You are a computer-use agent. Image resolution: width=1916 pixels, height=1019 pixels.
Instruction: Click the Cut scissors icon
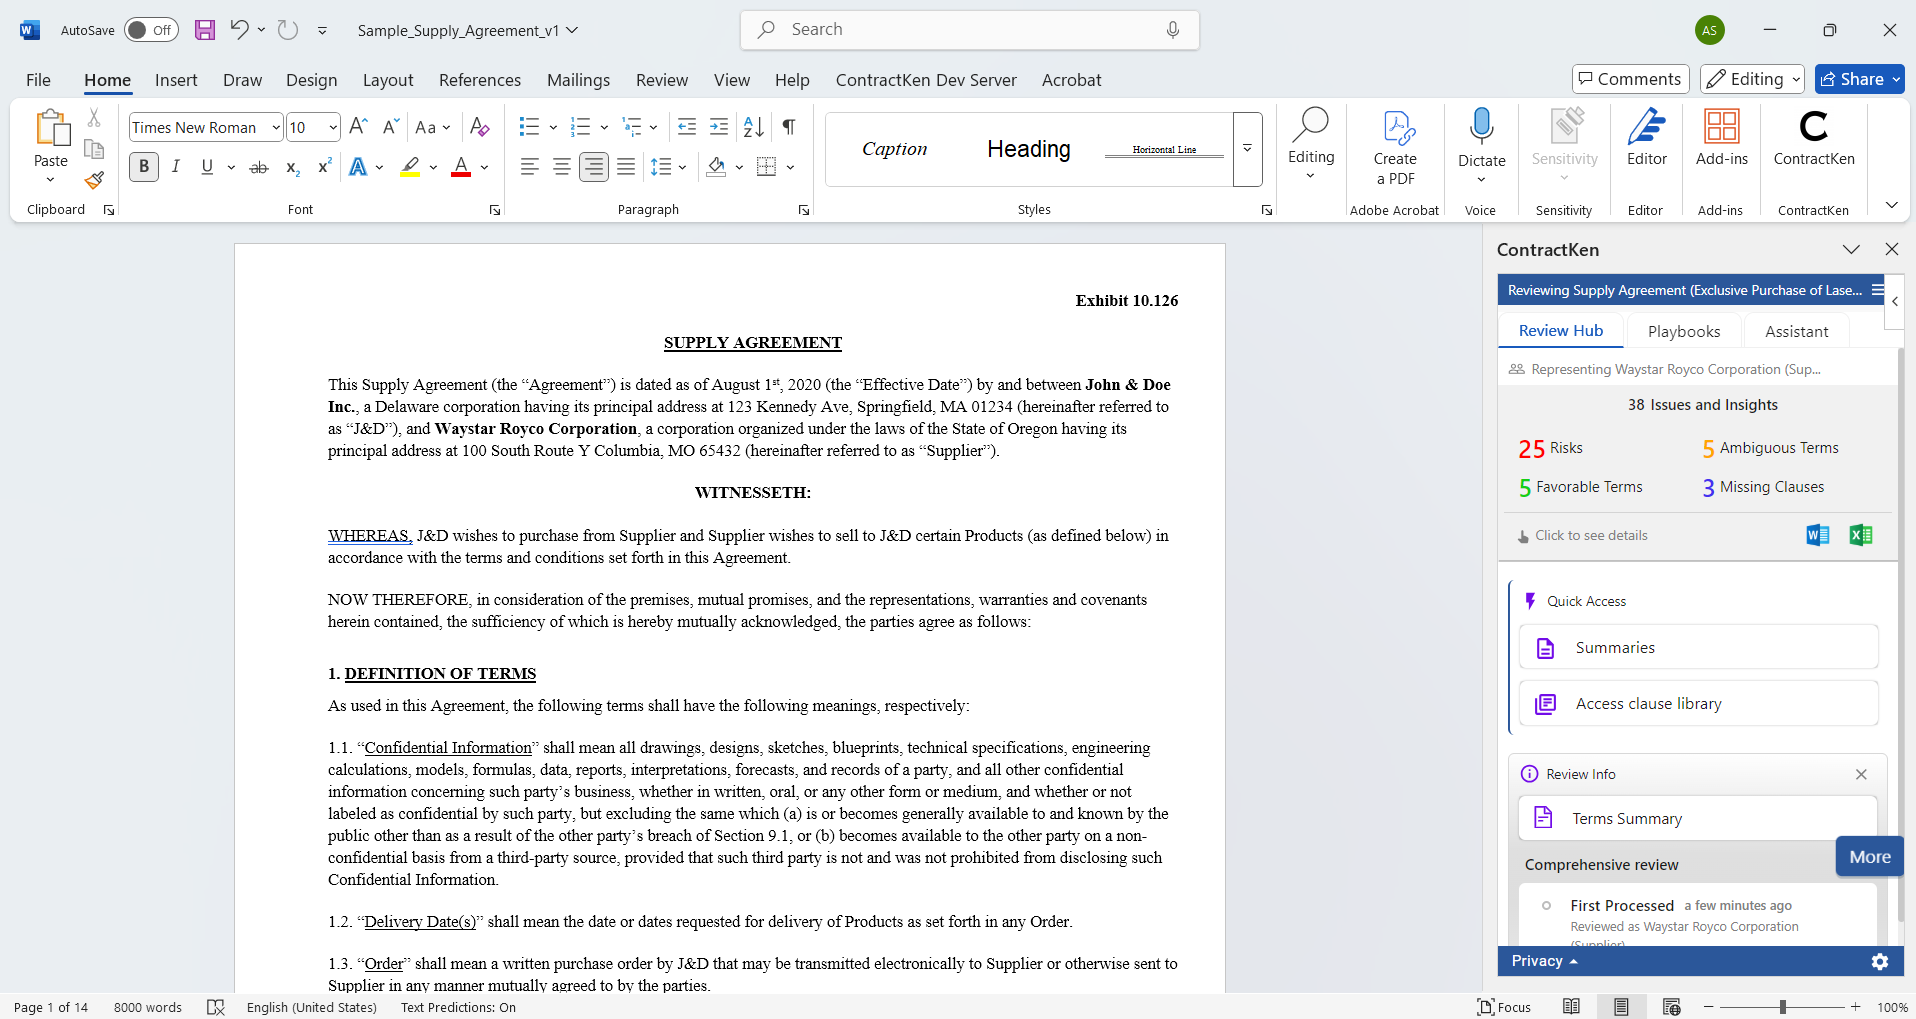94,118
